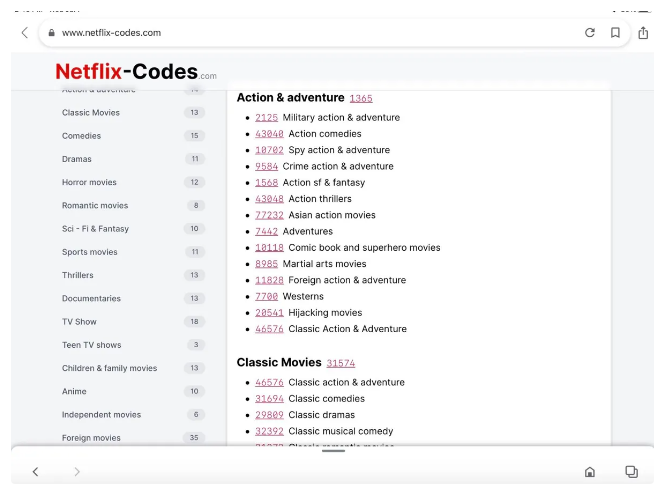This screenshot has height=484, width=665.
Task: Select Romantic movies in the sidebar
Action: point(95,205)
